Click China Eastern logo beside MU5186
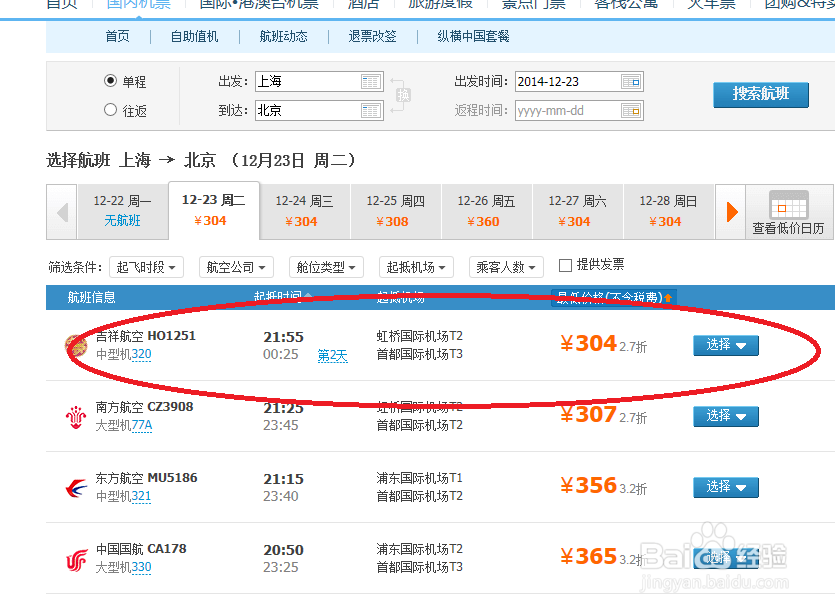 pos(76,488)
